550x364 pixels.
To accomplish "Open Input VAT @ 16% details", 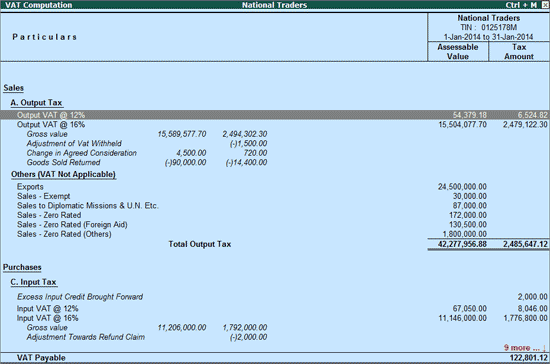I will coord(275,318).
